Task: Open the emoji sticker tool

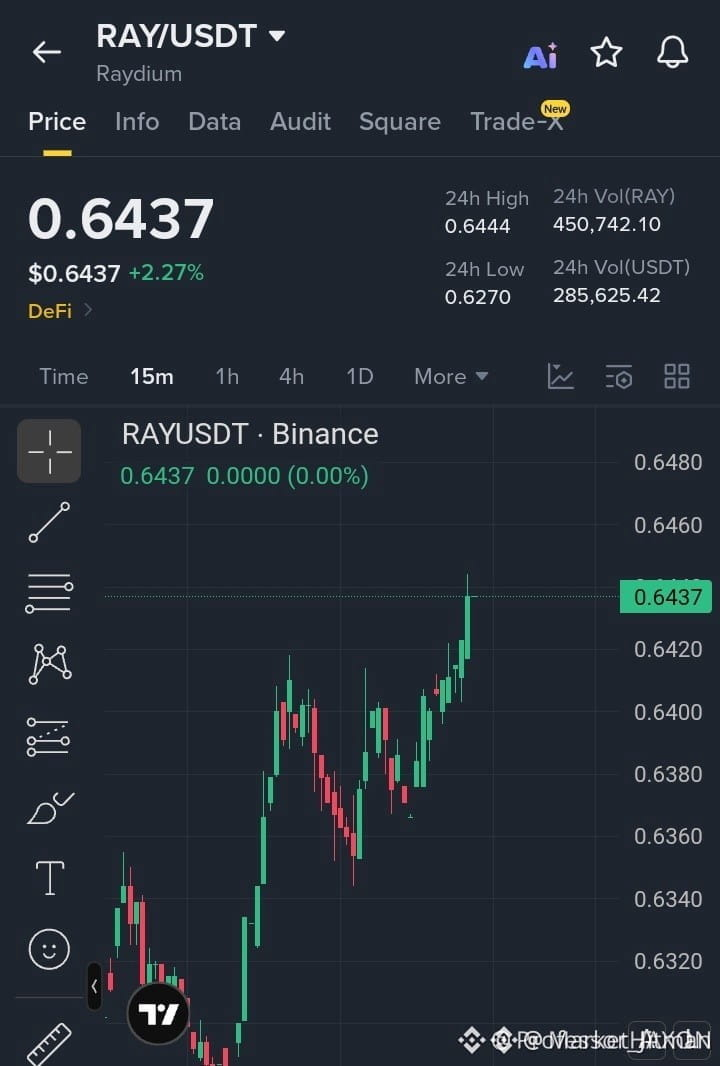Action: click(x=49, y=948)
